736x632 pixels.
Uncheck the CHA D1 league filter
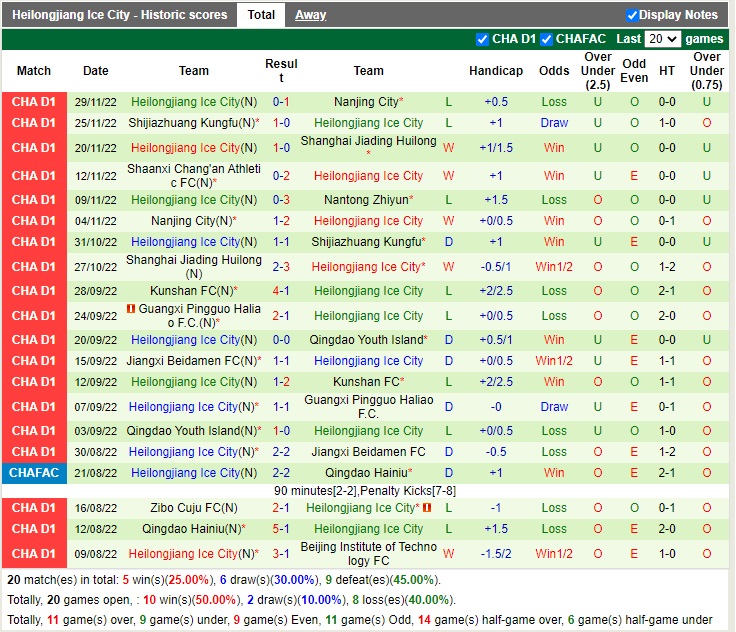(483, 39)
